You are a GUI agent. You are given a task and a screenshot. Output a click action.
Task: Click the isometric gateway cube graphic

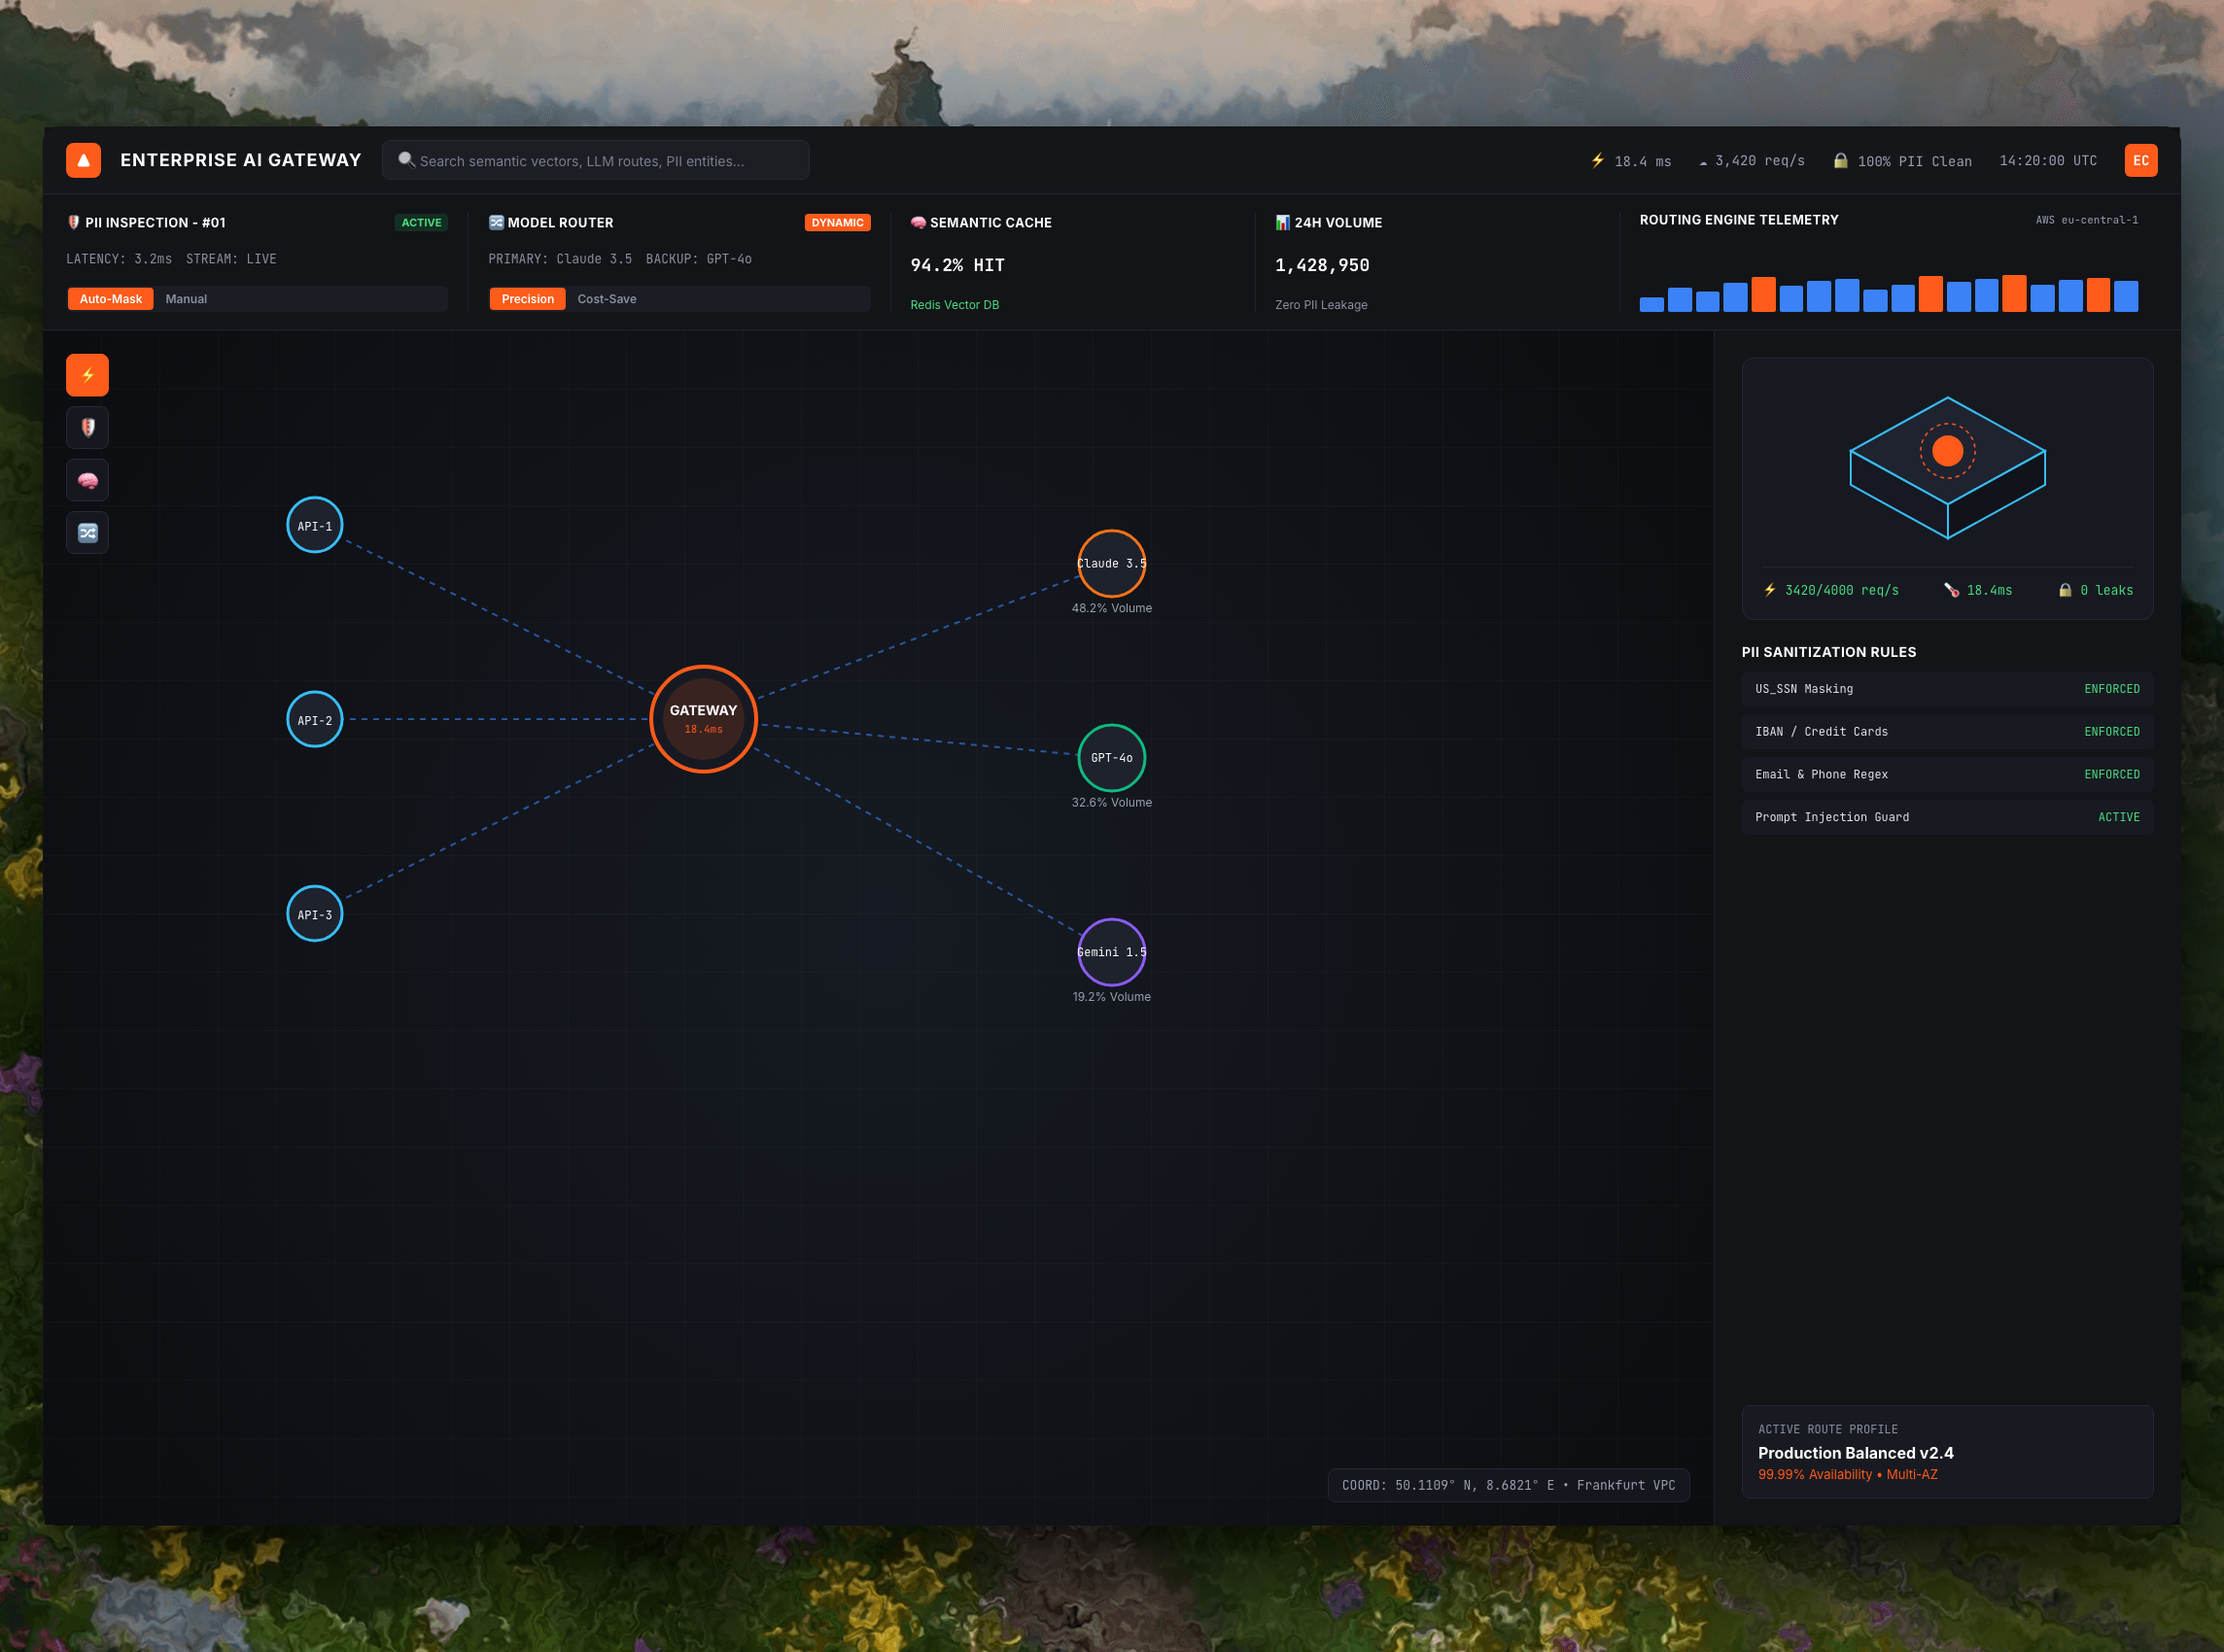point(1947,467)
